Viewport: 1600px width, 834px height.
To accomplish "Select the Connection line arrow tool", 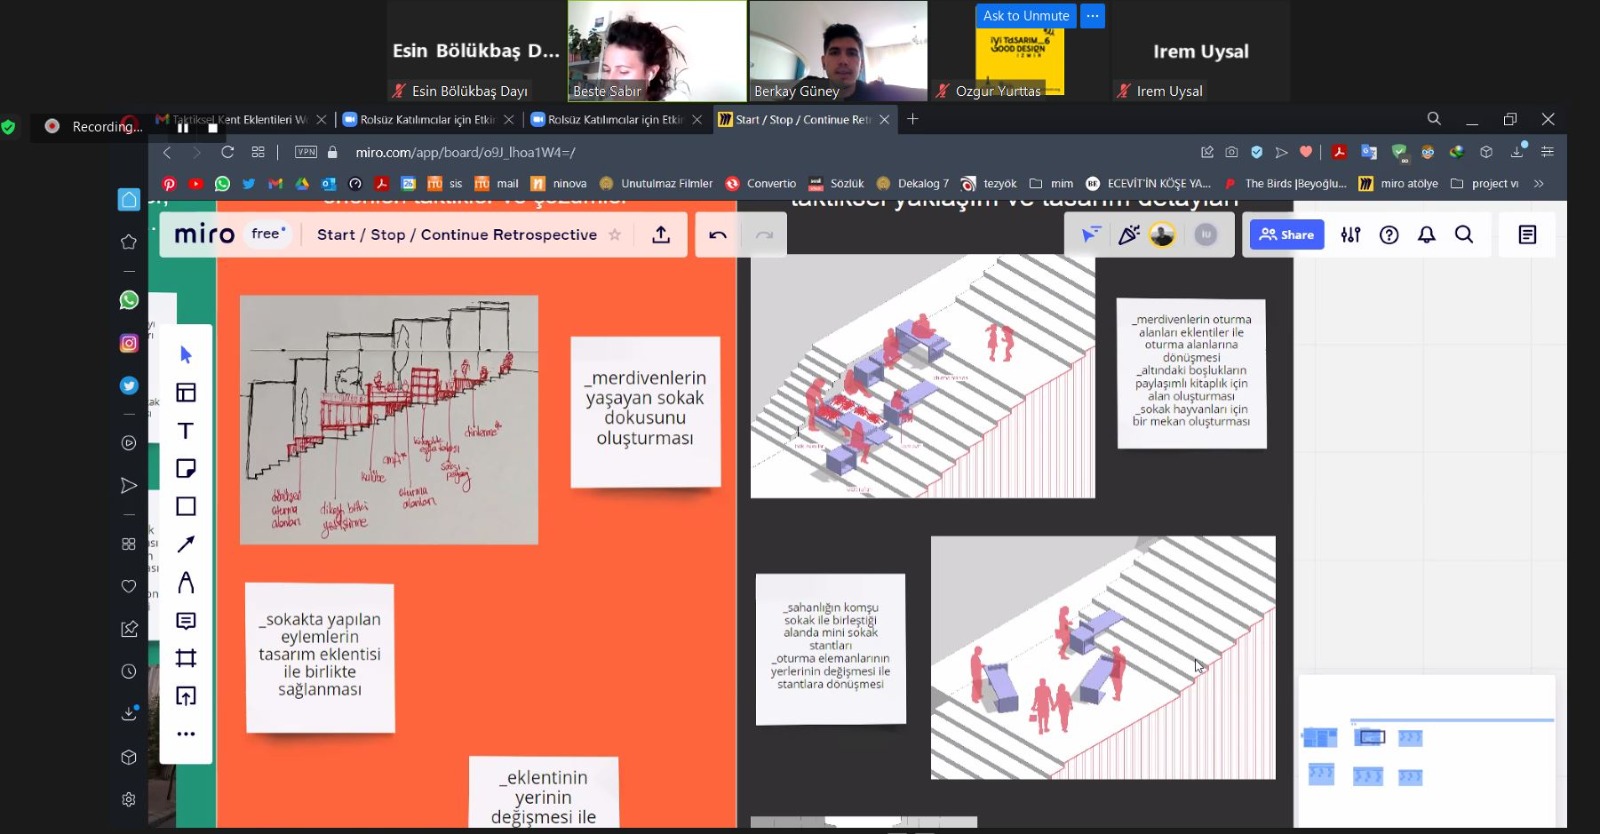I will 186,545.
